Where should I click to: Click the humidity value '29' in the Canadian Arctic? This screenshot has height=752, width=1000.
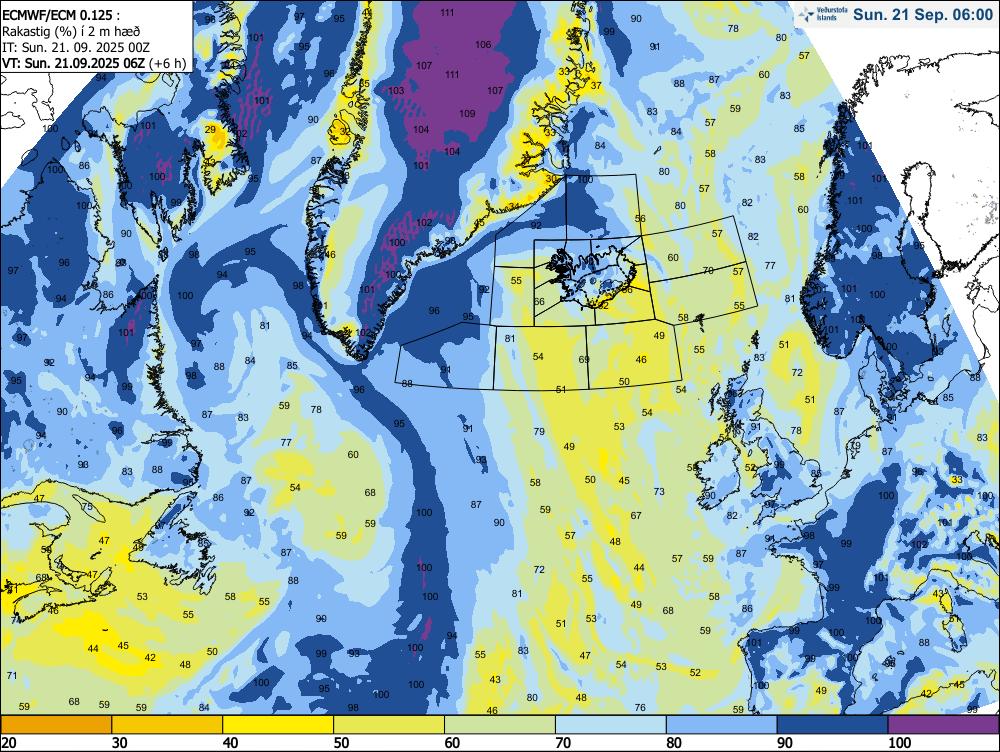pyautogui.click(x=210, y=129)
